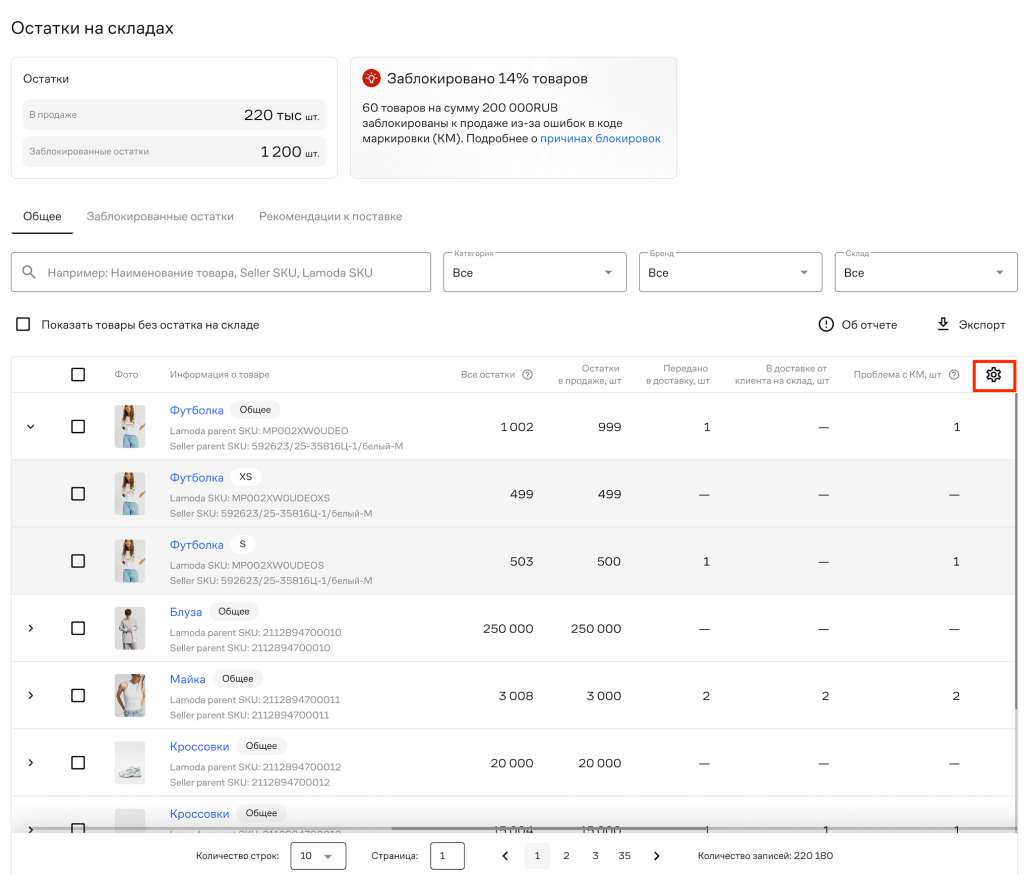Viewport: 1024px width, 875px height.
Task: Toggle select-all checkbox in table header
Action: click(78, 375)
